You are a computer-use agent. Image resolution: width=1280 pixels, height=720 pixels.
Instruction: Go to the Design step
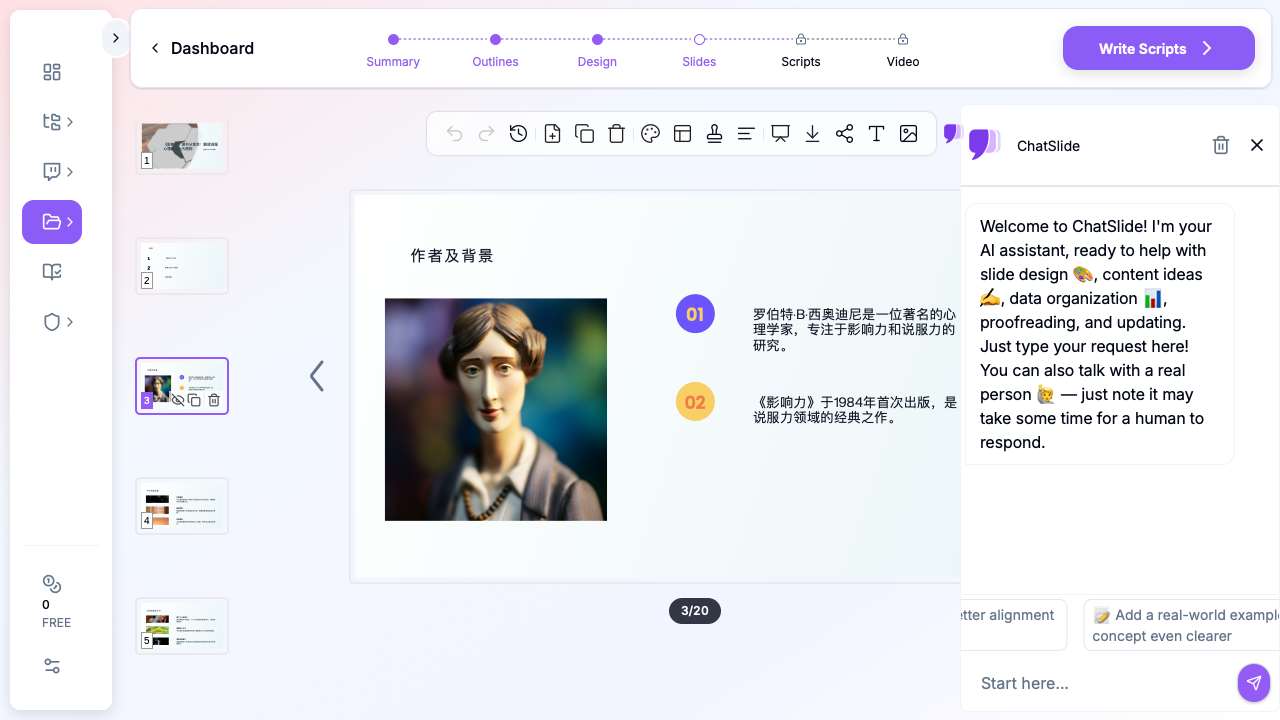click(x=597, y=50)
